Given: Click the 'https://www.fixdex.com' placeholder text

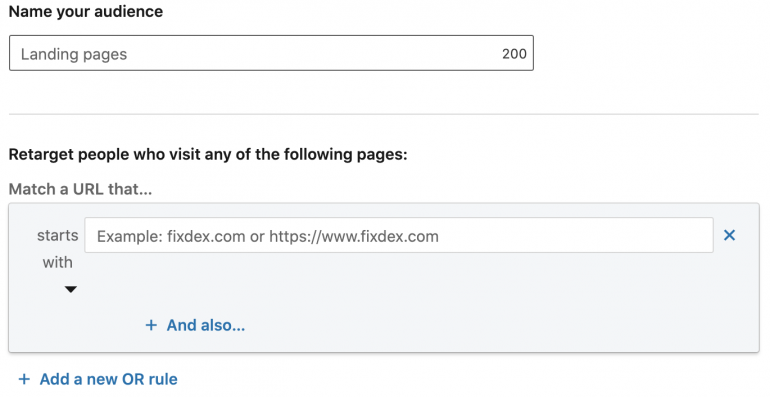Looking at the screenshot, I should point(354,236).
